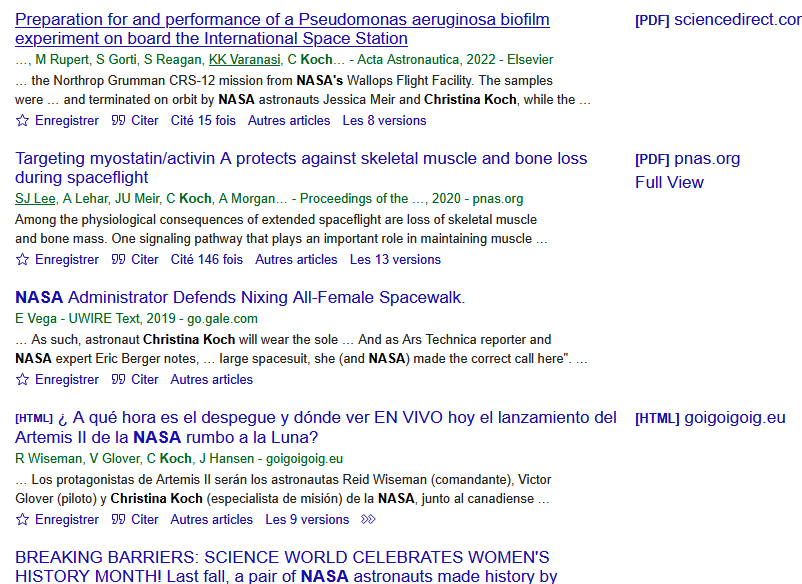
Task: Open author KK Varanasi's profile
Action: coord(244,60)
